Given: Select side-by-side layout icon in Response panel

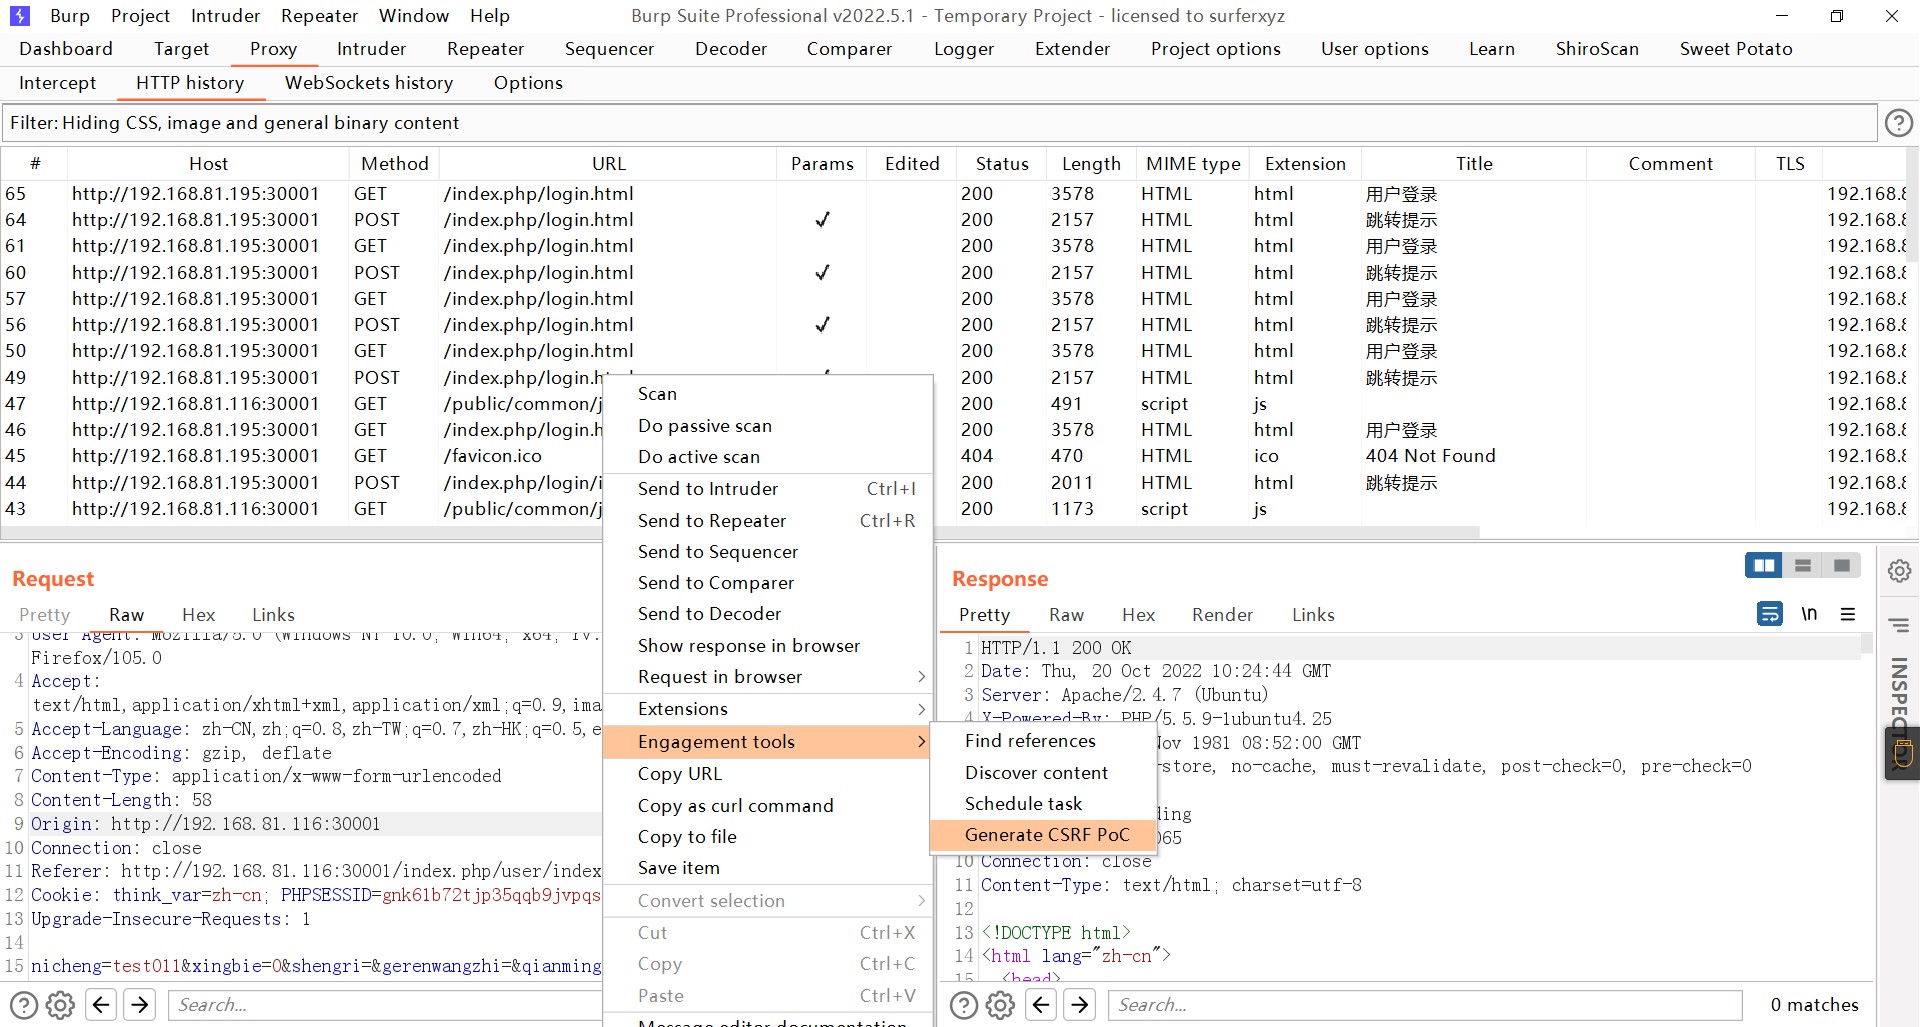Looking at the screenshot, I should click(x=1763, y=566).
